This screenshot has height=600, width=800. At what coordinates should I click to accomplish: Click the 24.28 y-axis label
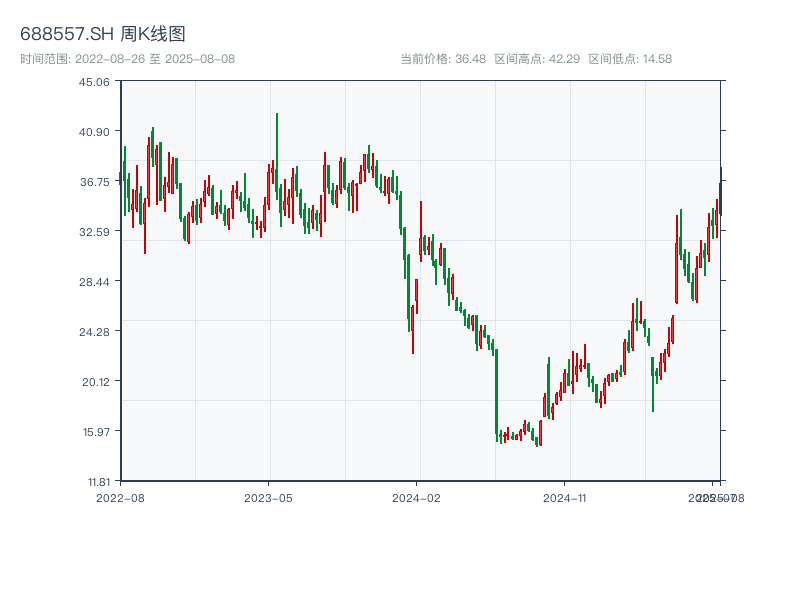point(94,332)
